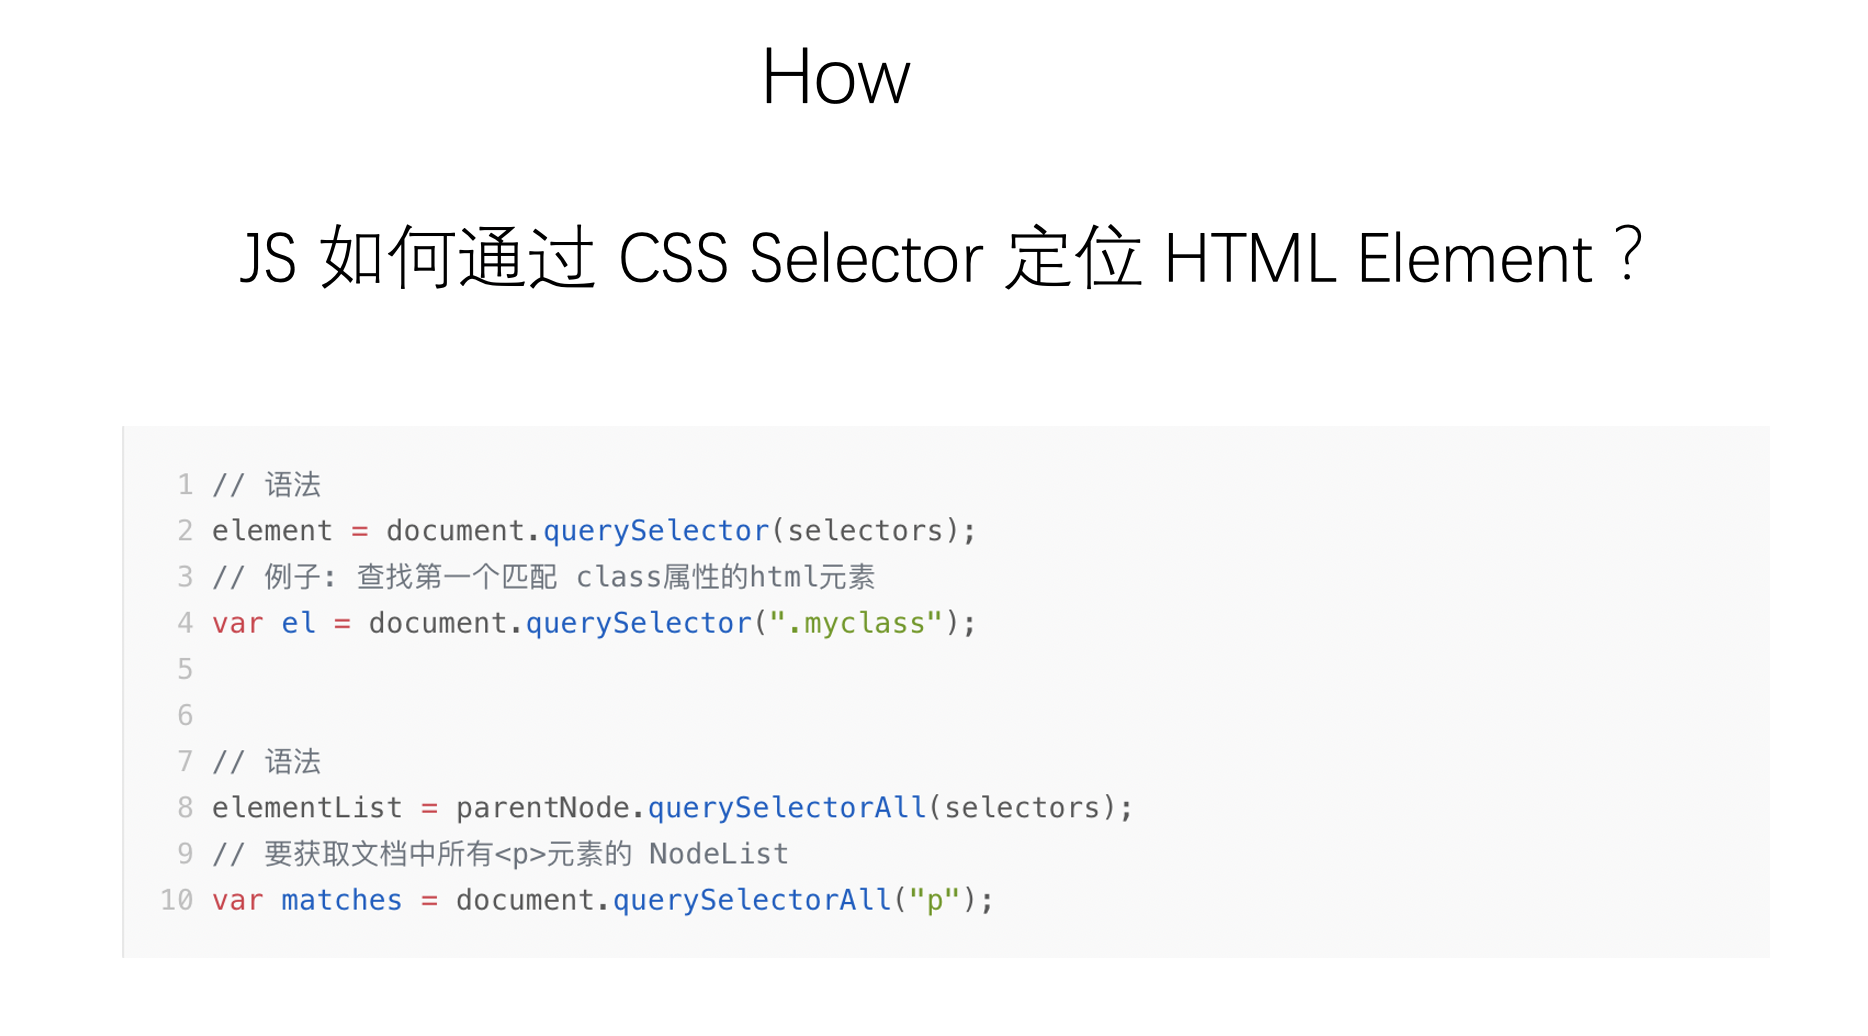
Task: Click line number 1 in code block
Action: 185,485
